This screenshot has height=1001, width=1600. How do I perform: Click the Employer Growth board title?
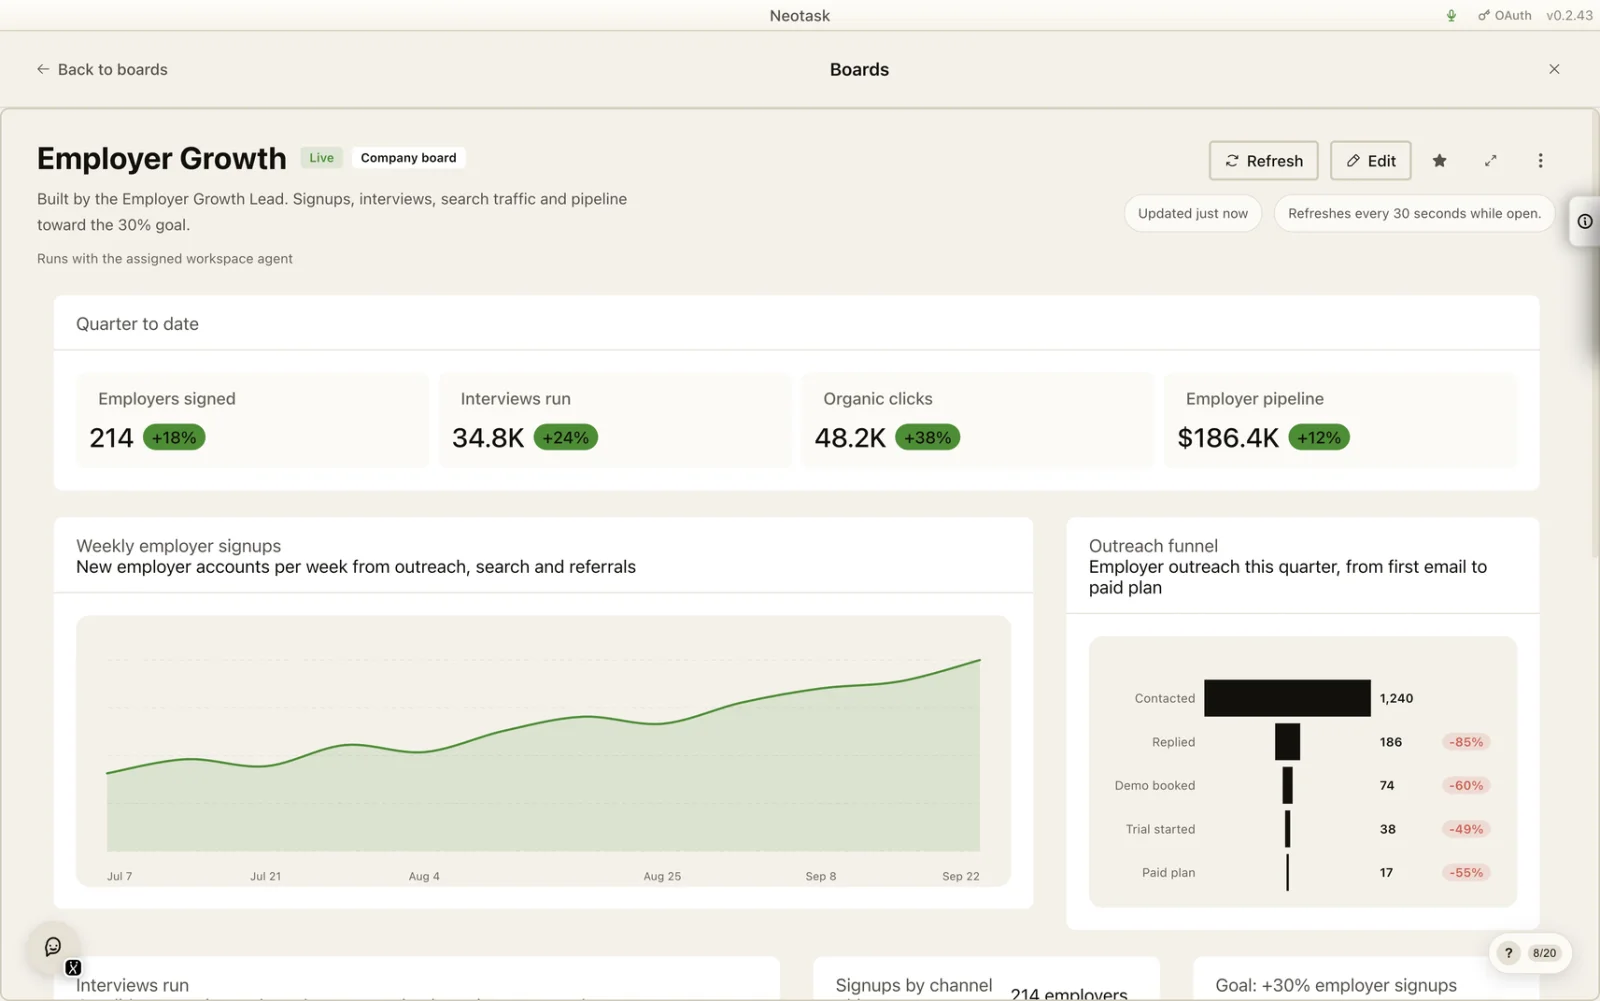pos(162,158)
